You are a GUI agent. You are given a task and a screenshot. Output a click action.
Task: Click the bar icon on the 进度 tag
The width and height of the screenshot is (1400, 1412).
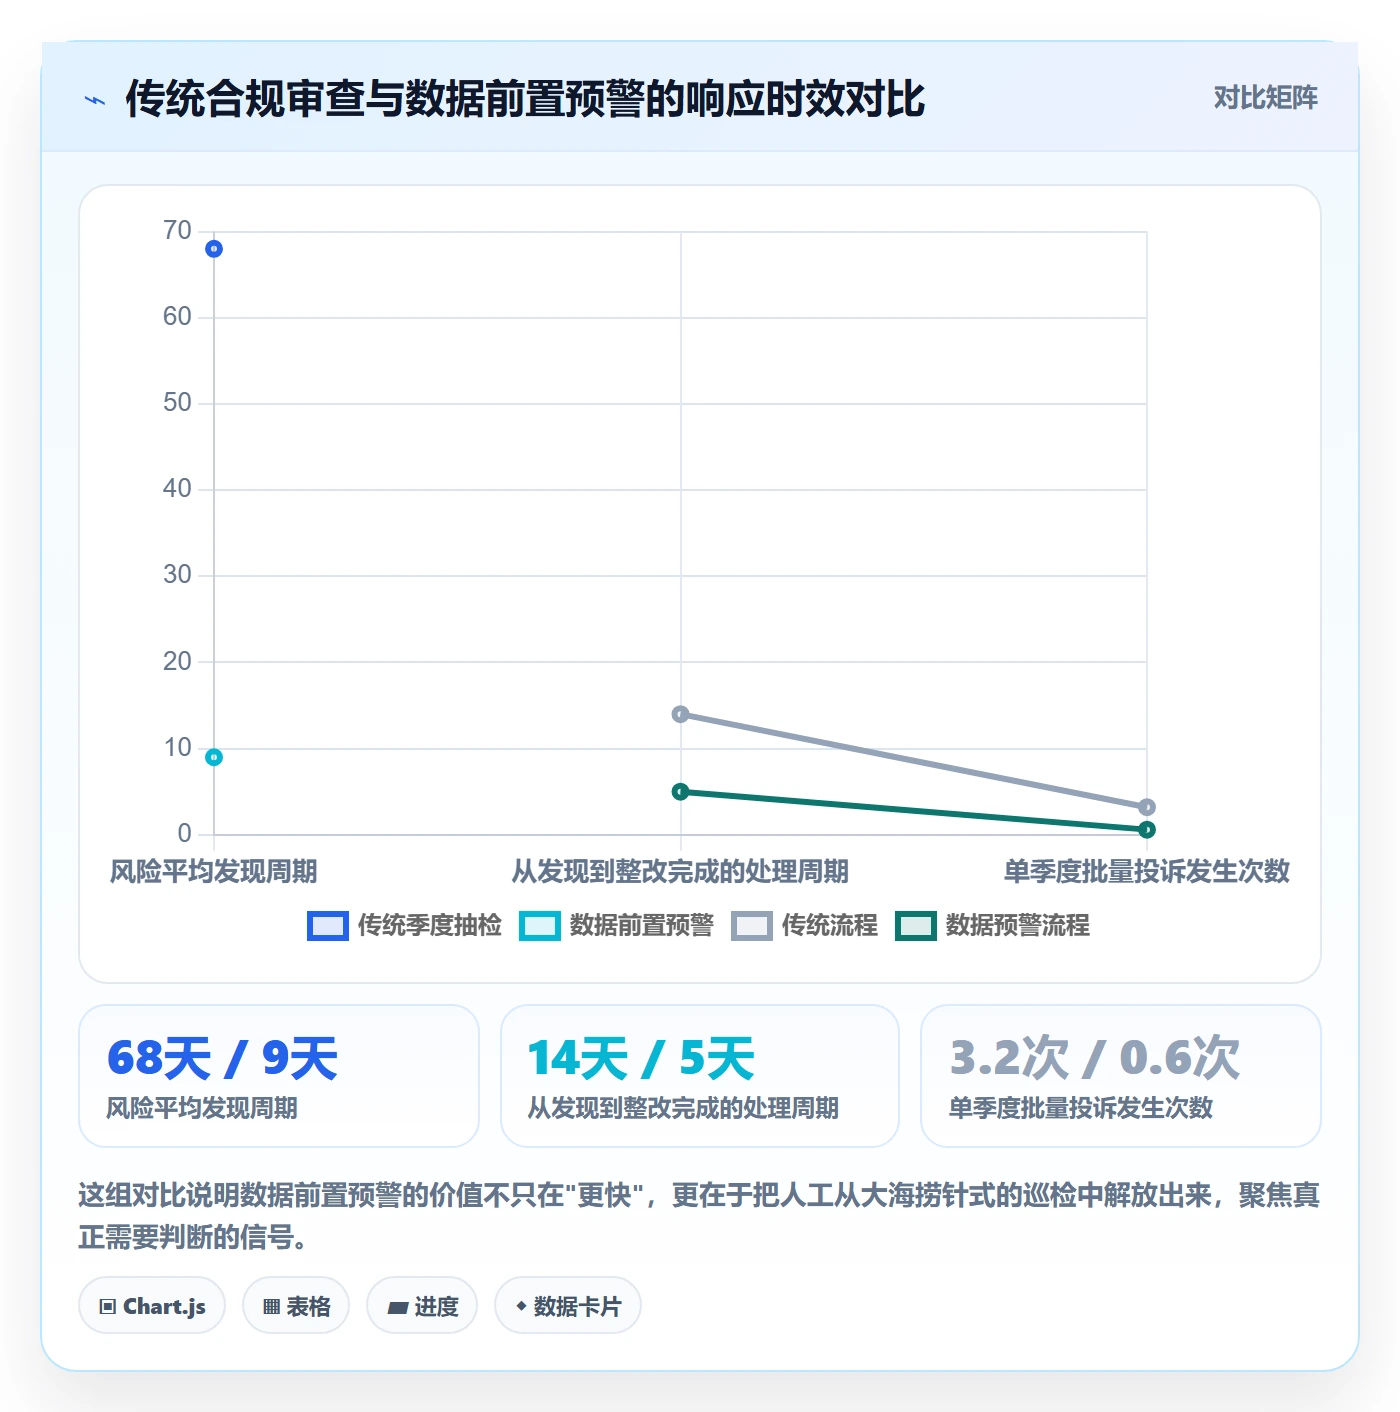pyautogui.click(x=397, y=1308)
